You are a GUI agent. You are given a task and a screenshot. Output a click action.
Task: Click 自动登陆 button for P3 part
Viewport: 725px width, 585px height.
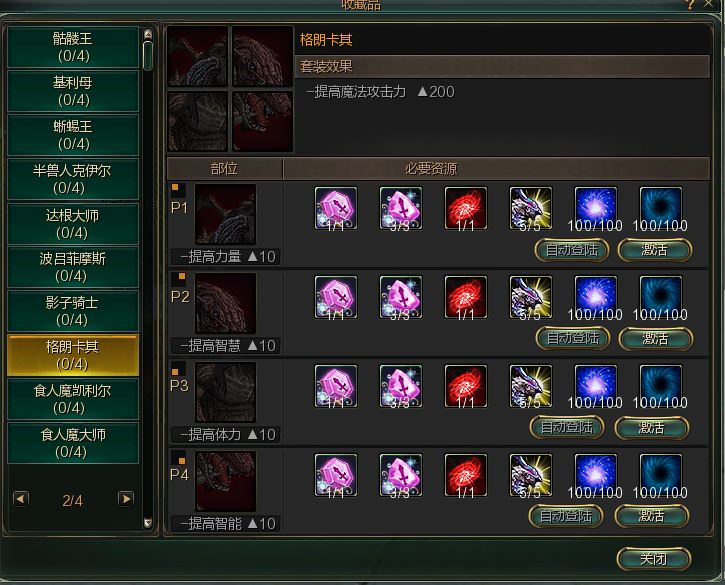click(567, 427)
